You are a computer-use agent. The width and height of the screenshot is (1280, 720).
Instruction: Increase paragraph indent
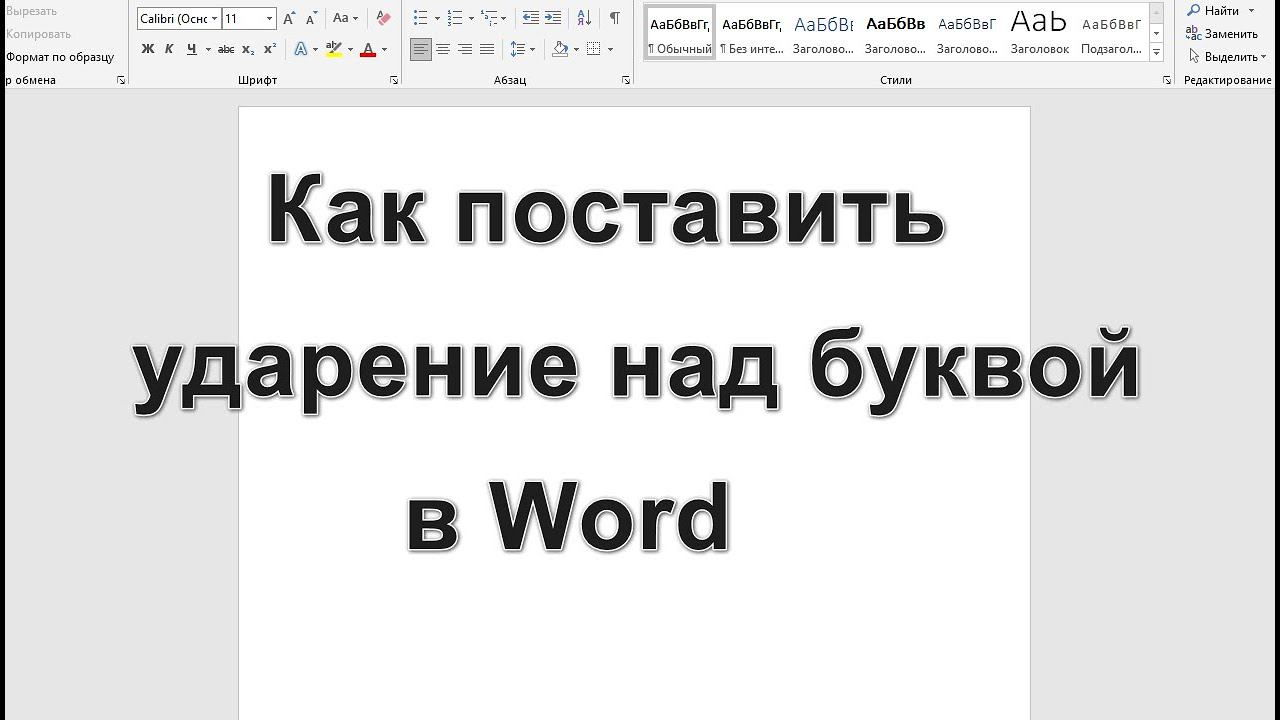click(x=553, y=18)
